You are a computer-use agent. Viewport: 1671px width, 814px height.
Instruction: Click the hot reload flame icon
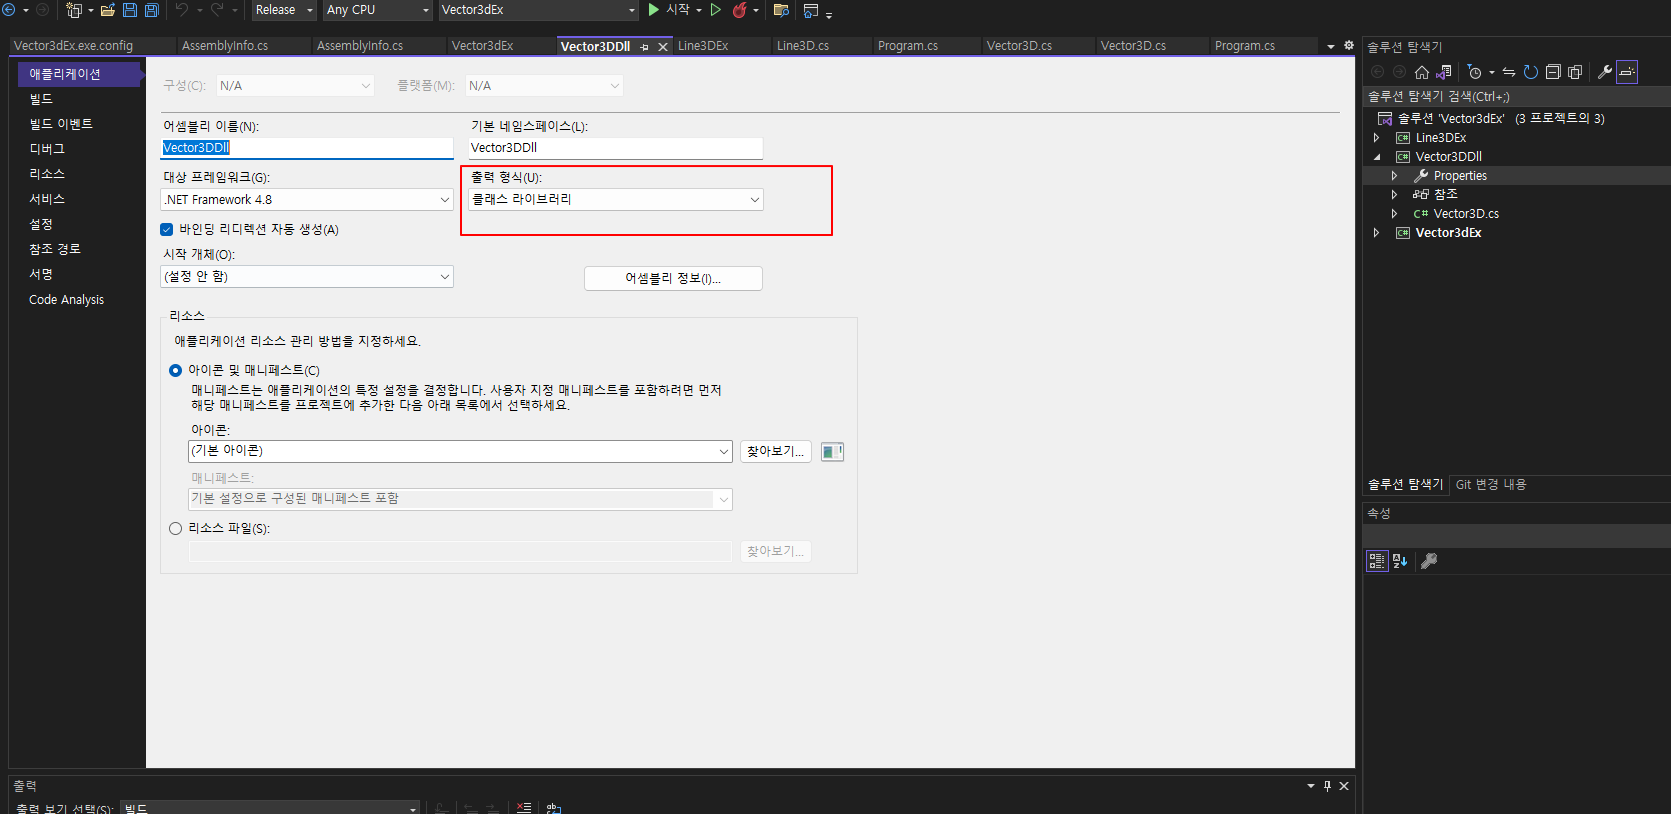pos(740,10)
